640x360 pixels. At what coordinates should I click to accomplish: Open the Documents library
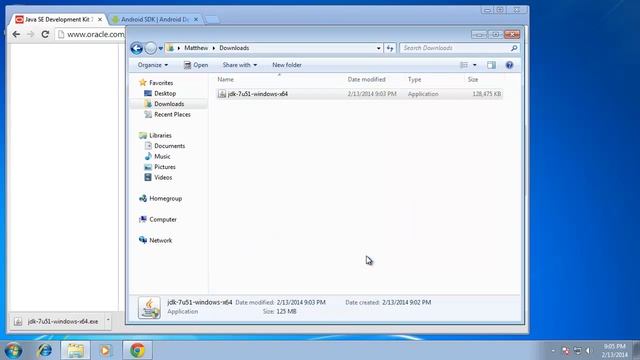[x=169, y=146]
